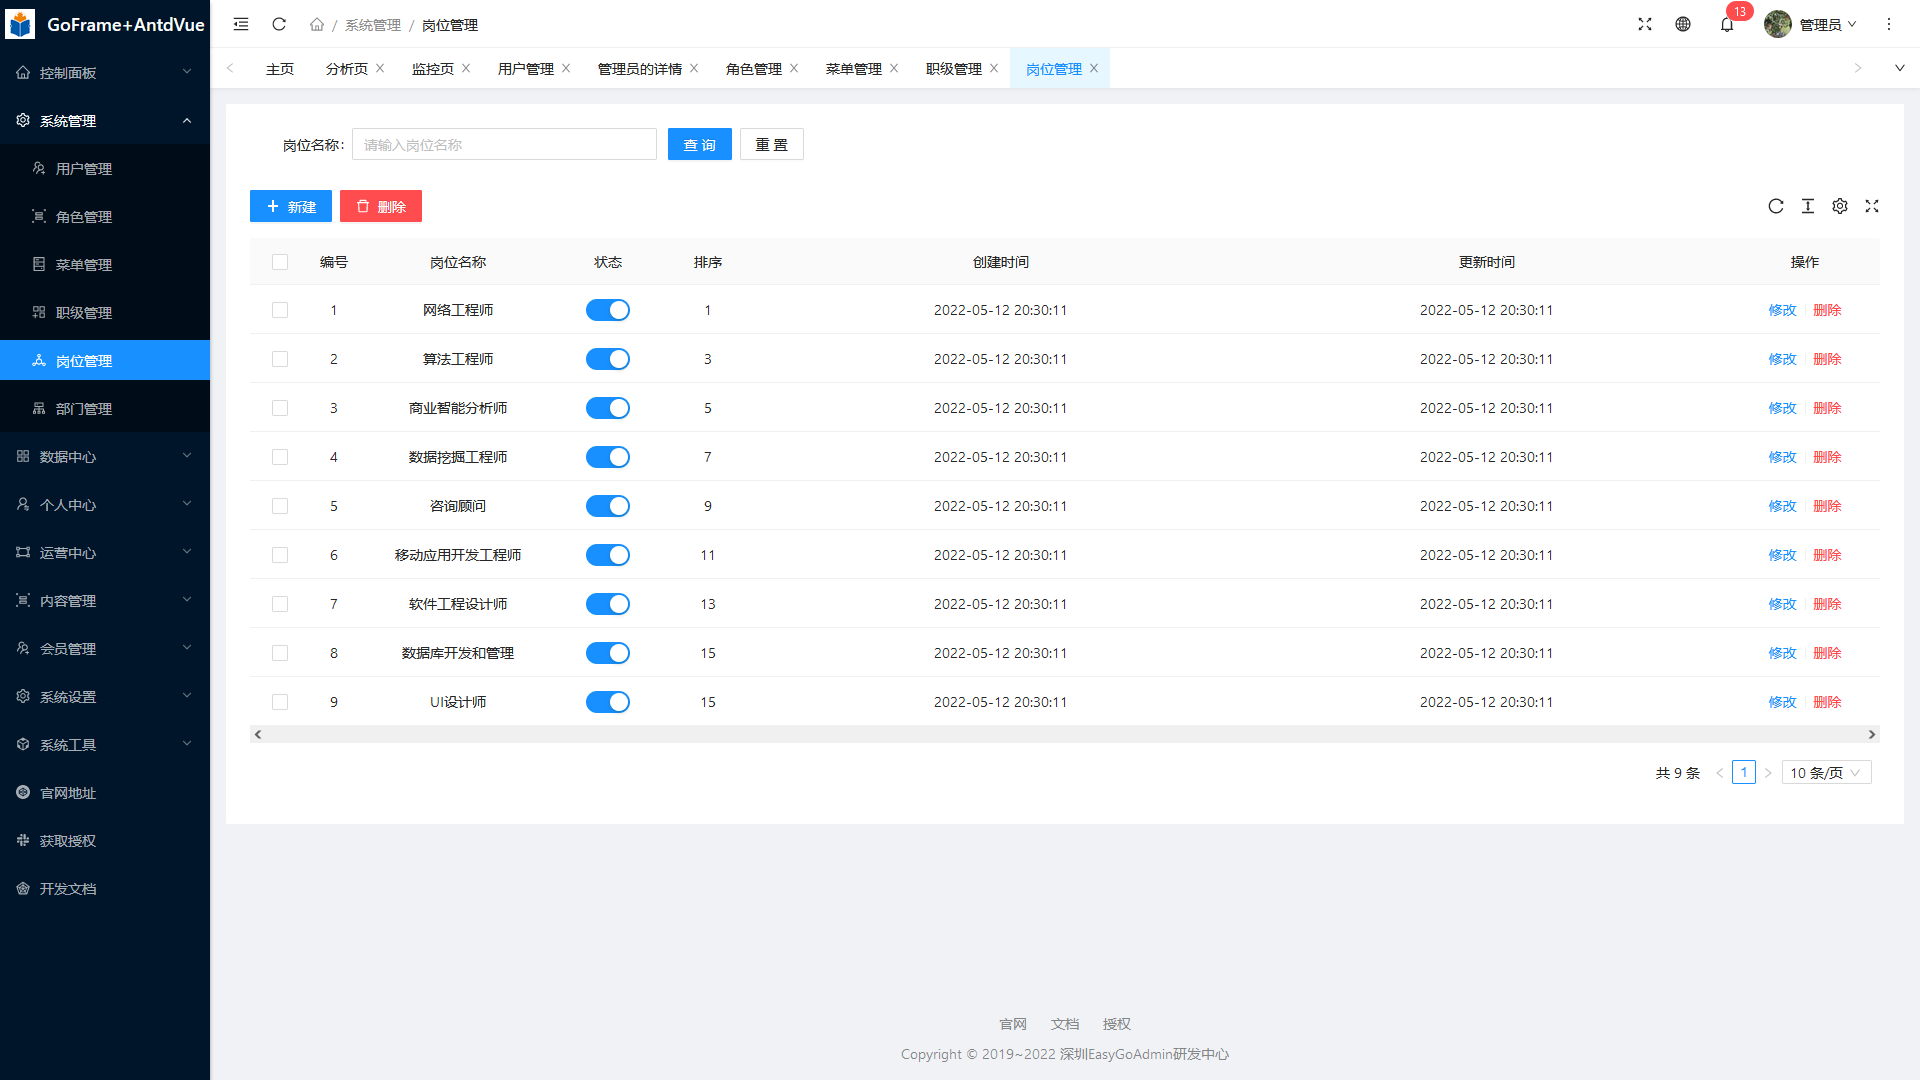Screen dimensions: 1920x1080
Task: Click 修改 link for 算法工程师
Action: pyautogui.click(x=1782, y=359)
